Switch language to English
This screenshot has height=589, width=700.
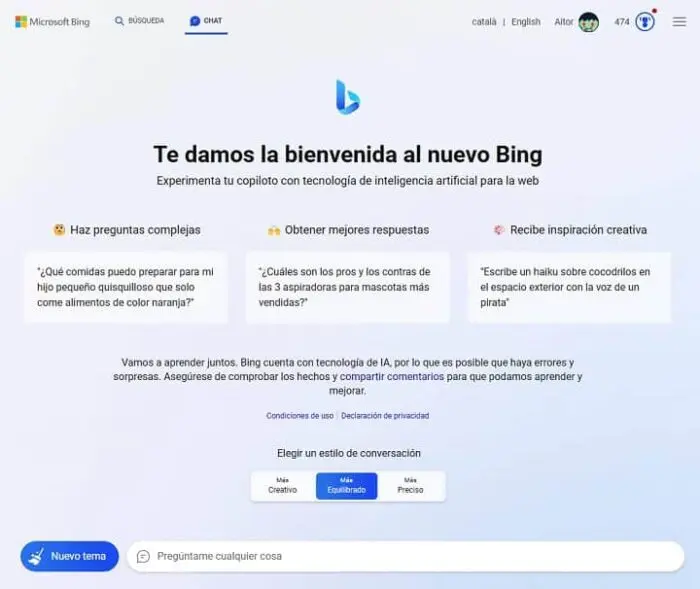[x=526, y=22]
